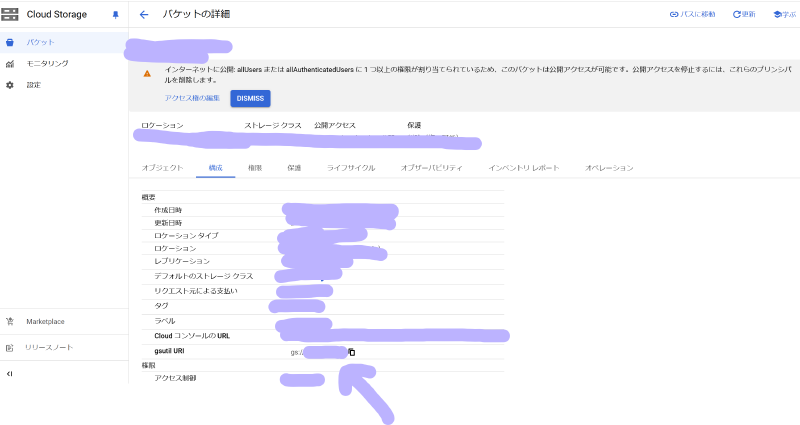Copy the gsutil URI to clipboard
This screenshot has height=425, width=800.
click(351, 352)
